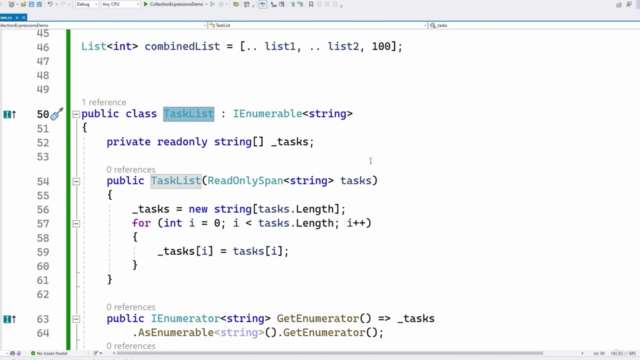Click the pin icon on the editor tab
The image size is (640, 360).
[x=17, y=18]
